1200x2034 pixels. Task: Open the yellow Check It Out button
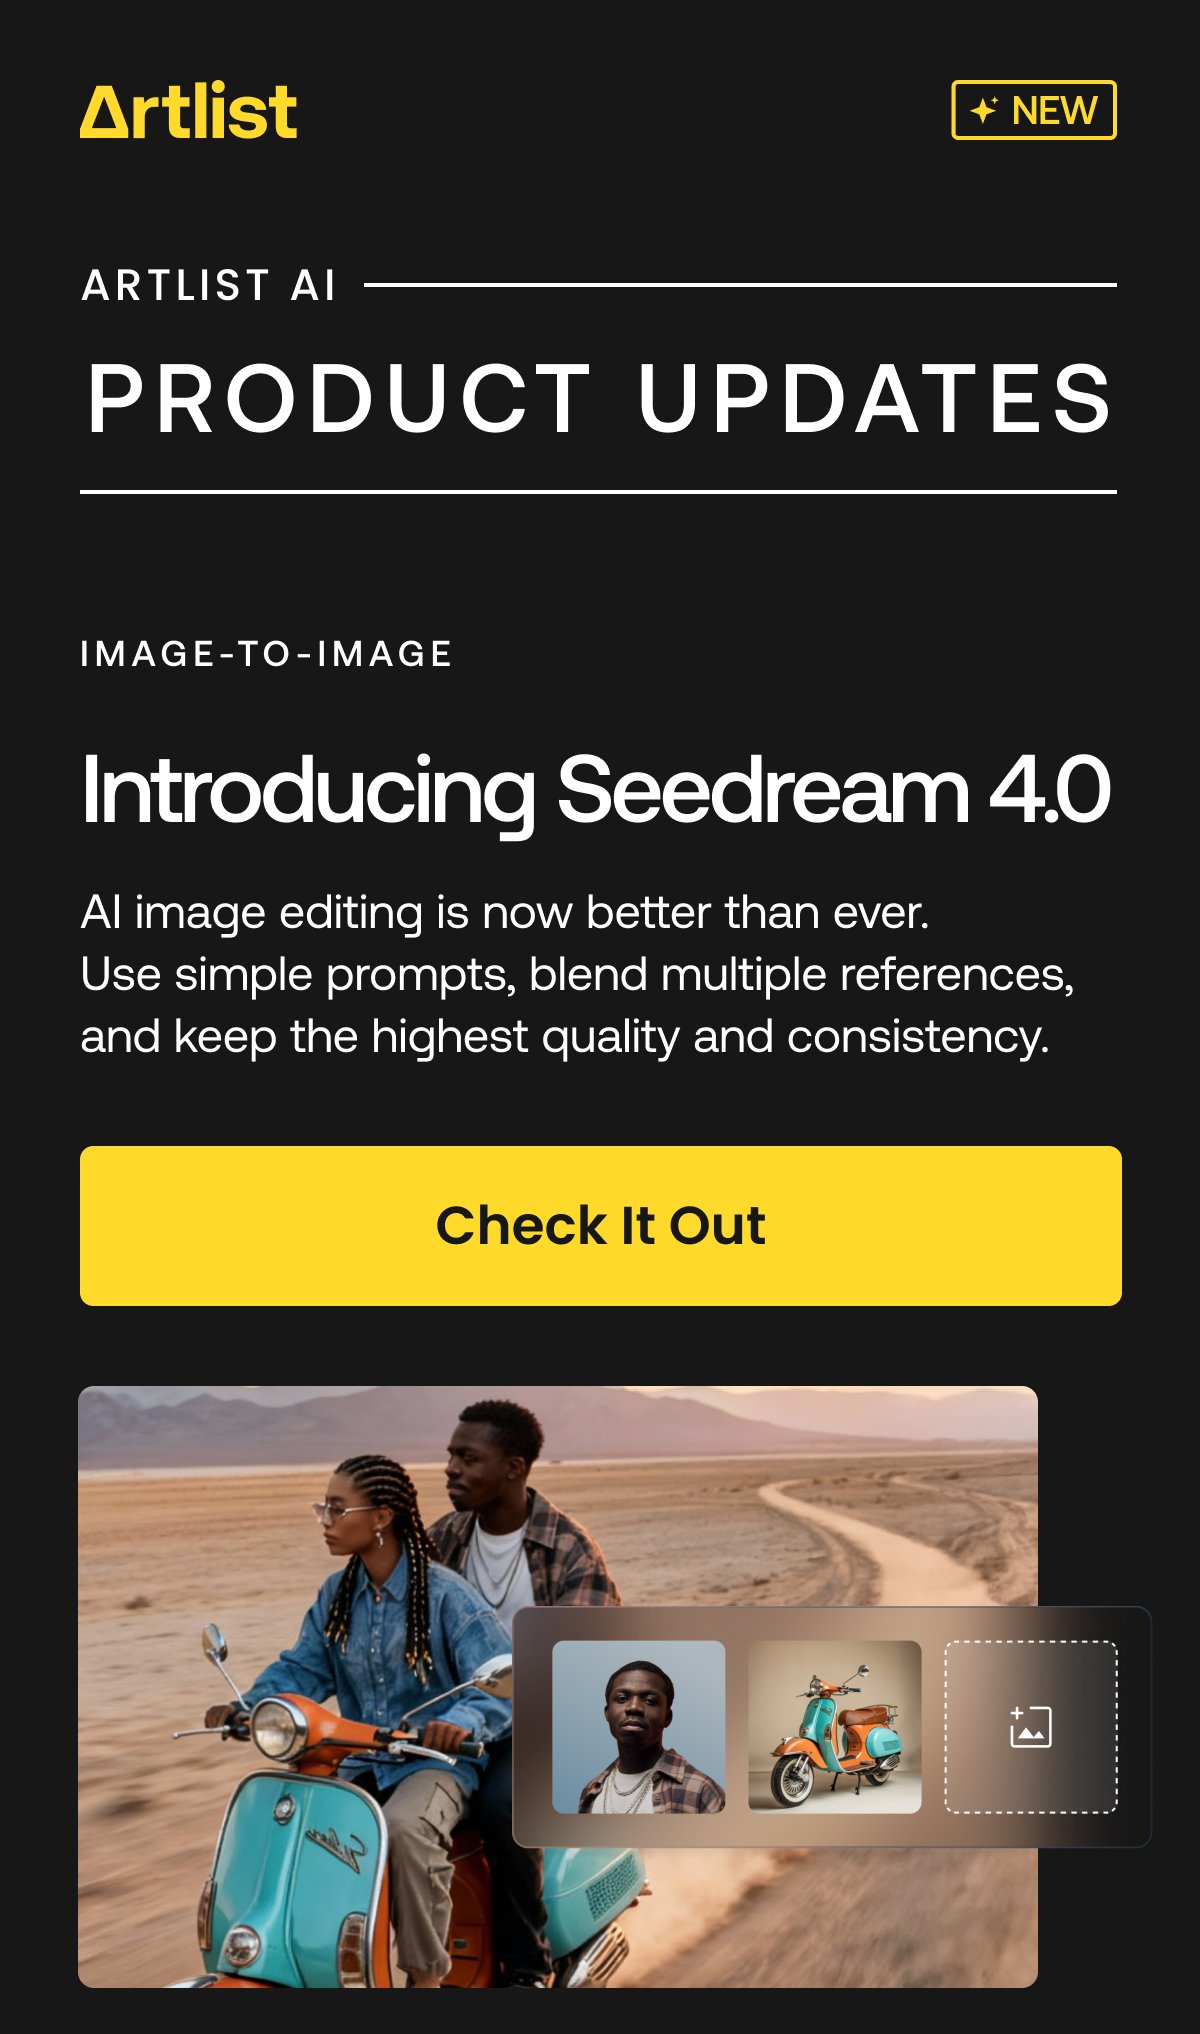click(x=601, y=1226)
